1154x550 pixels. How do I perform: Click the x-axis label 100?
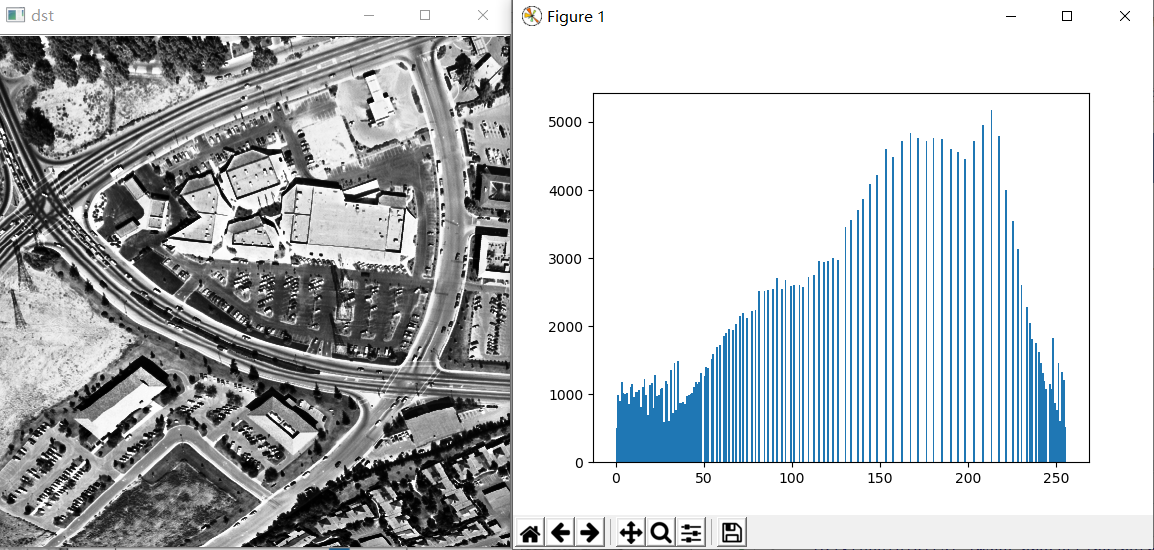(792, 477)
